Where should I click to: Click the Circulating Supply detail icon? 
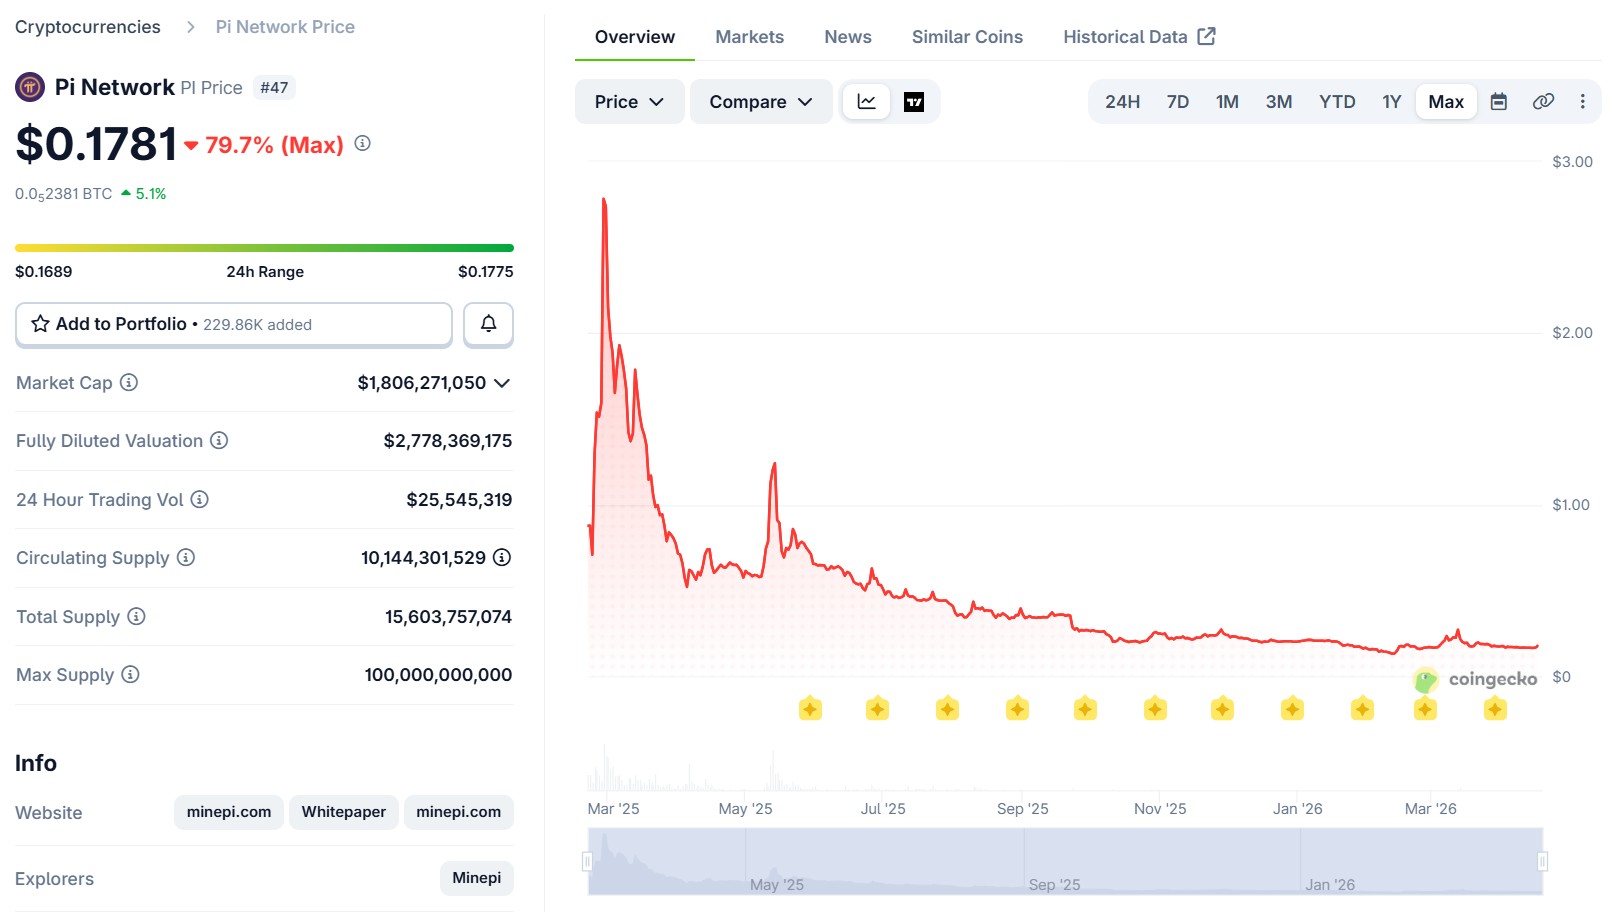502,558
